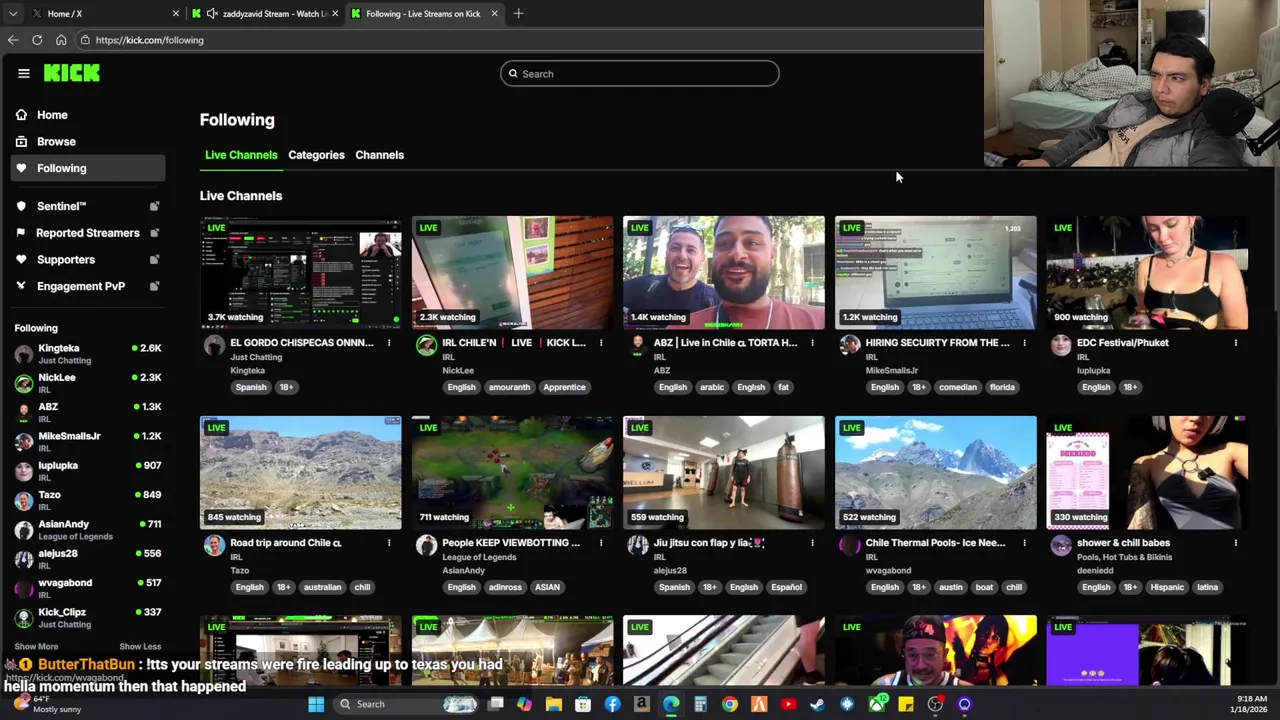Image resolution: width=1280 pixels, height=720 pixels.
Task: Click the NickLee avatar under IRL CHILE'N
Action: 426,346
